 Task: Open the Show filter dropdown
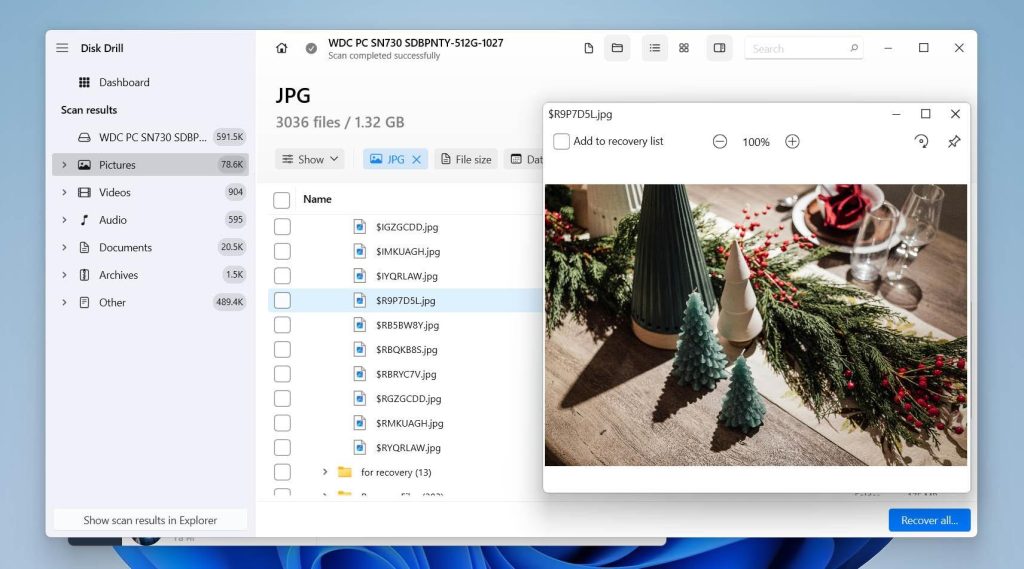pyautogui.click(x=310, y=159)
